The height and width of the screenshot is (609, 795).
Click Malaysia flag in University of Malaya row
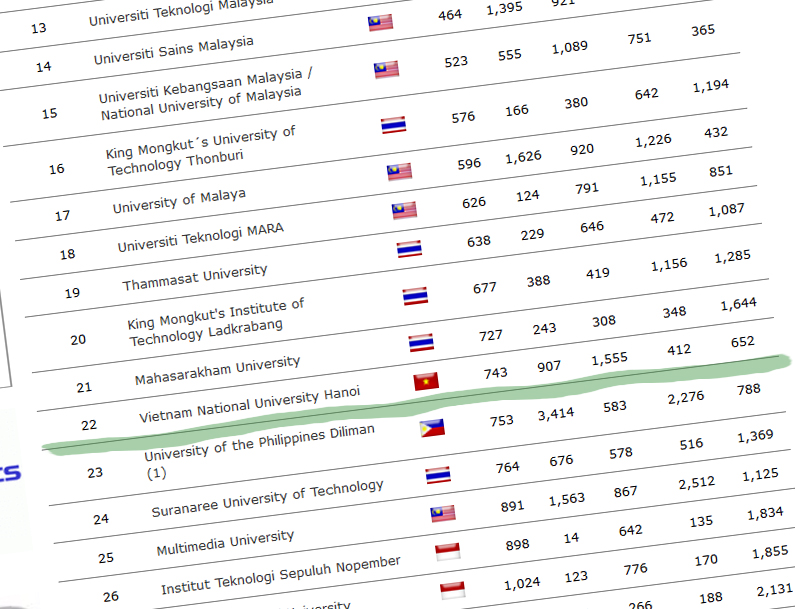[x=399, y=171]
